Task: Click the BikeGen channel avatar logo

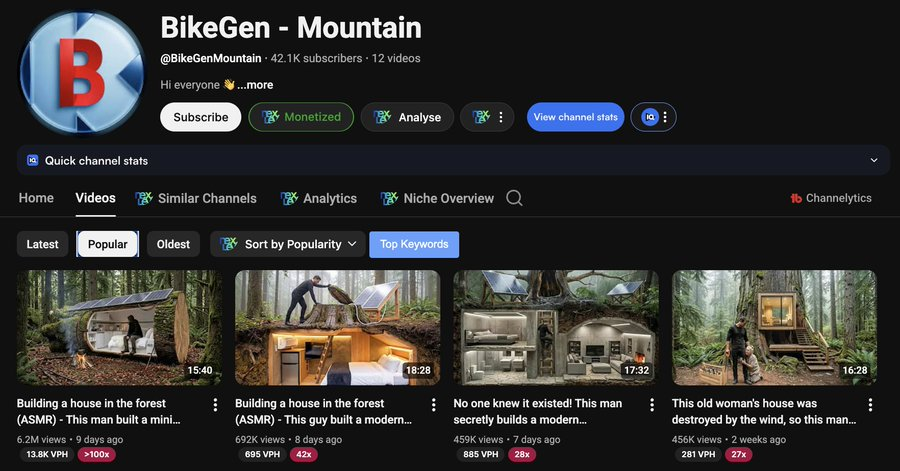Action: [82, 71]
